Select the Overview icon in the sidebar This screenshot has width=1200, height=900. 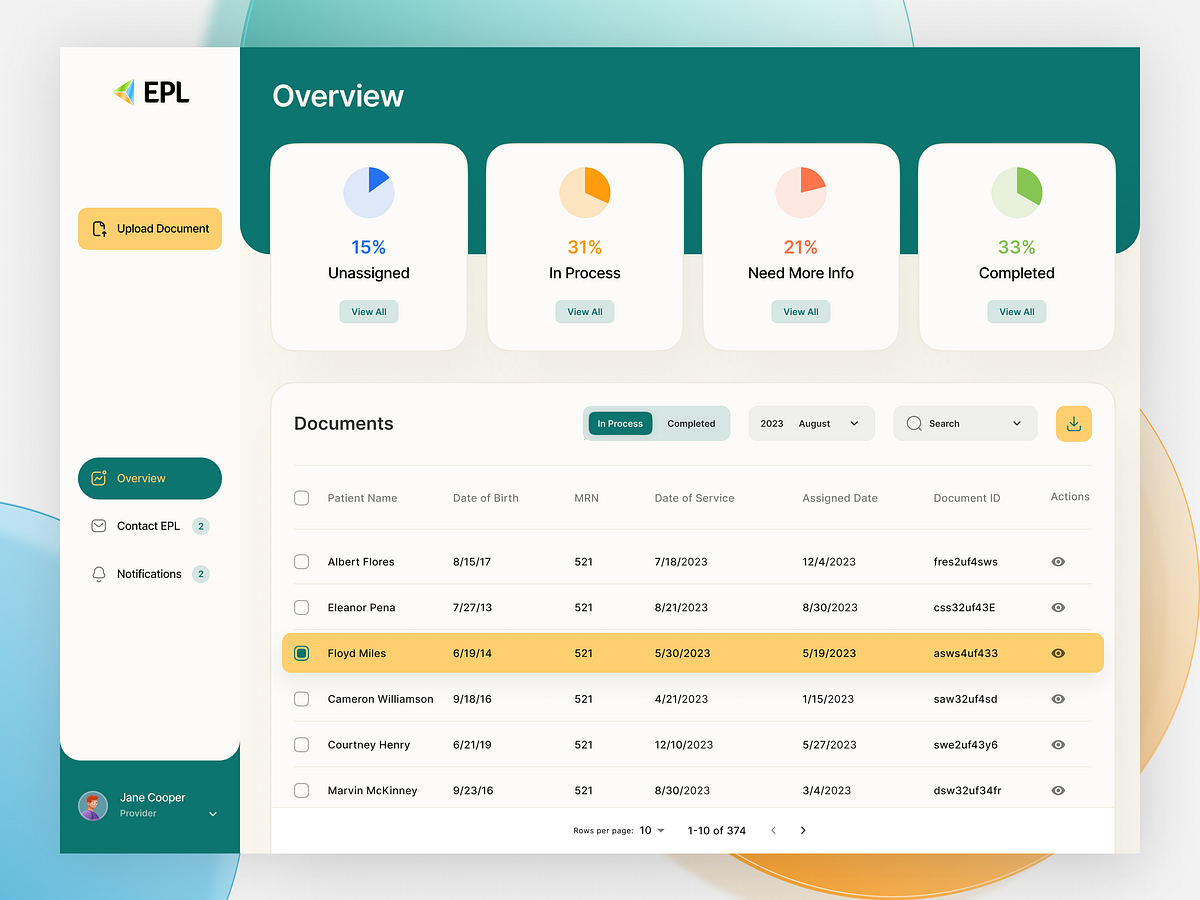click(x=98, y=478)
